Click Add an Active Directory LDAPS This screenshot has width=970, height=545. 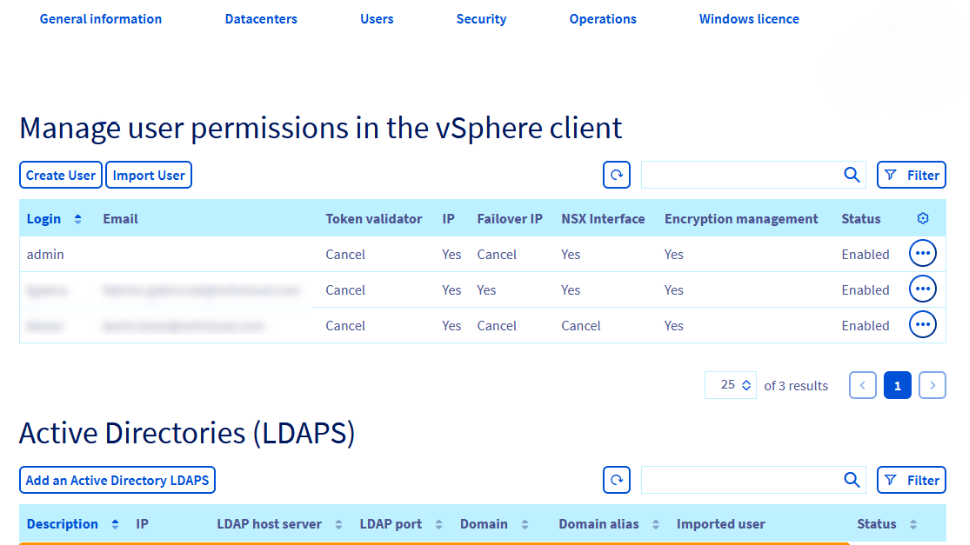point(117,480)
